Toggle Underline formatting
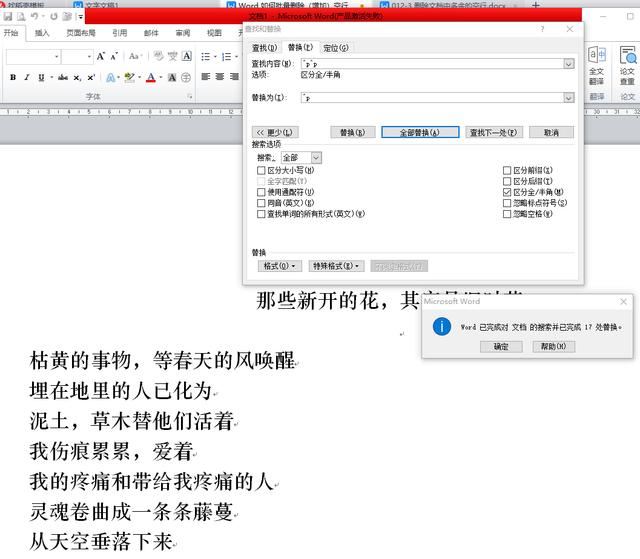640x559 pixels. click(41, 77)
